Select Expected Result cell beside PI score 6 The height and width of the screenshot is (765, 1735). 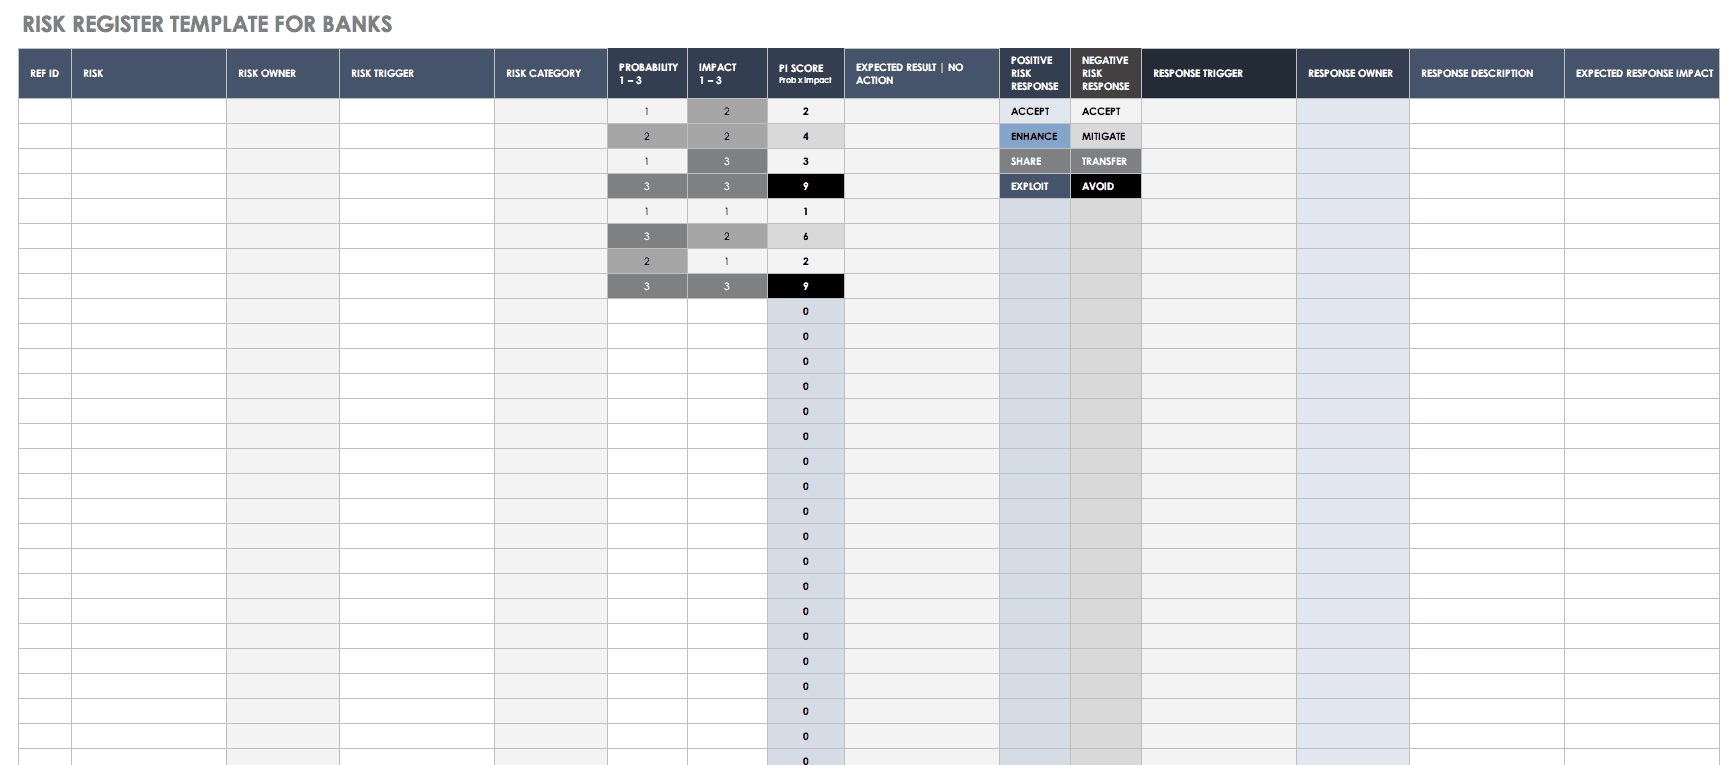(x=922, y=236)
